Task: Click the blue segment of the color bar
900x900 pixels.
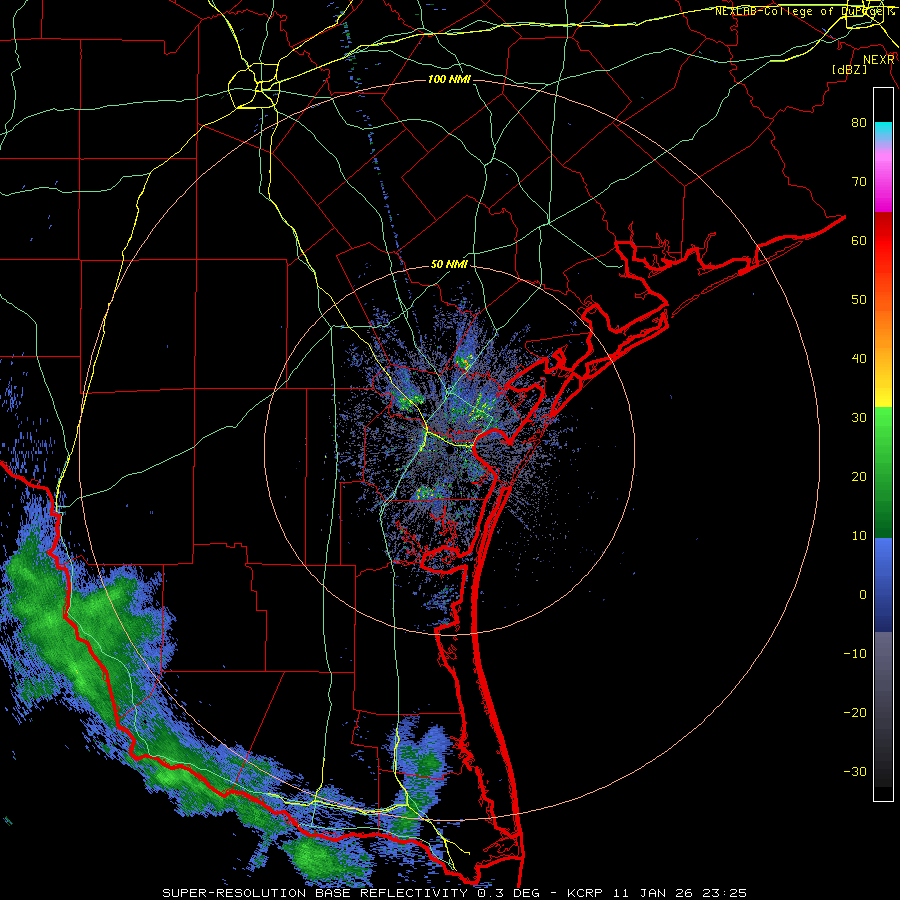Action: click(883, 585)
